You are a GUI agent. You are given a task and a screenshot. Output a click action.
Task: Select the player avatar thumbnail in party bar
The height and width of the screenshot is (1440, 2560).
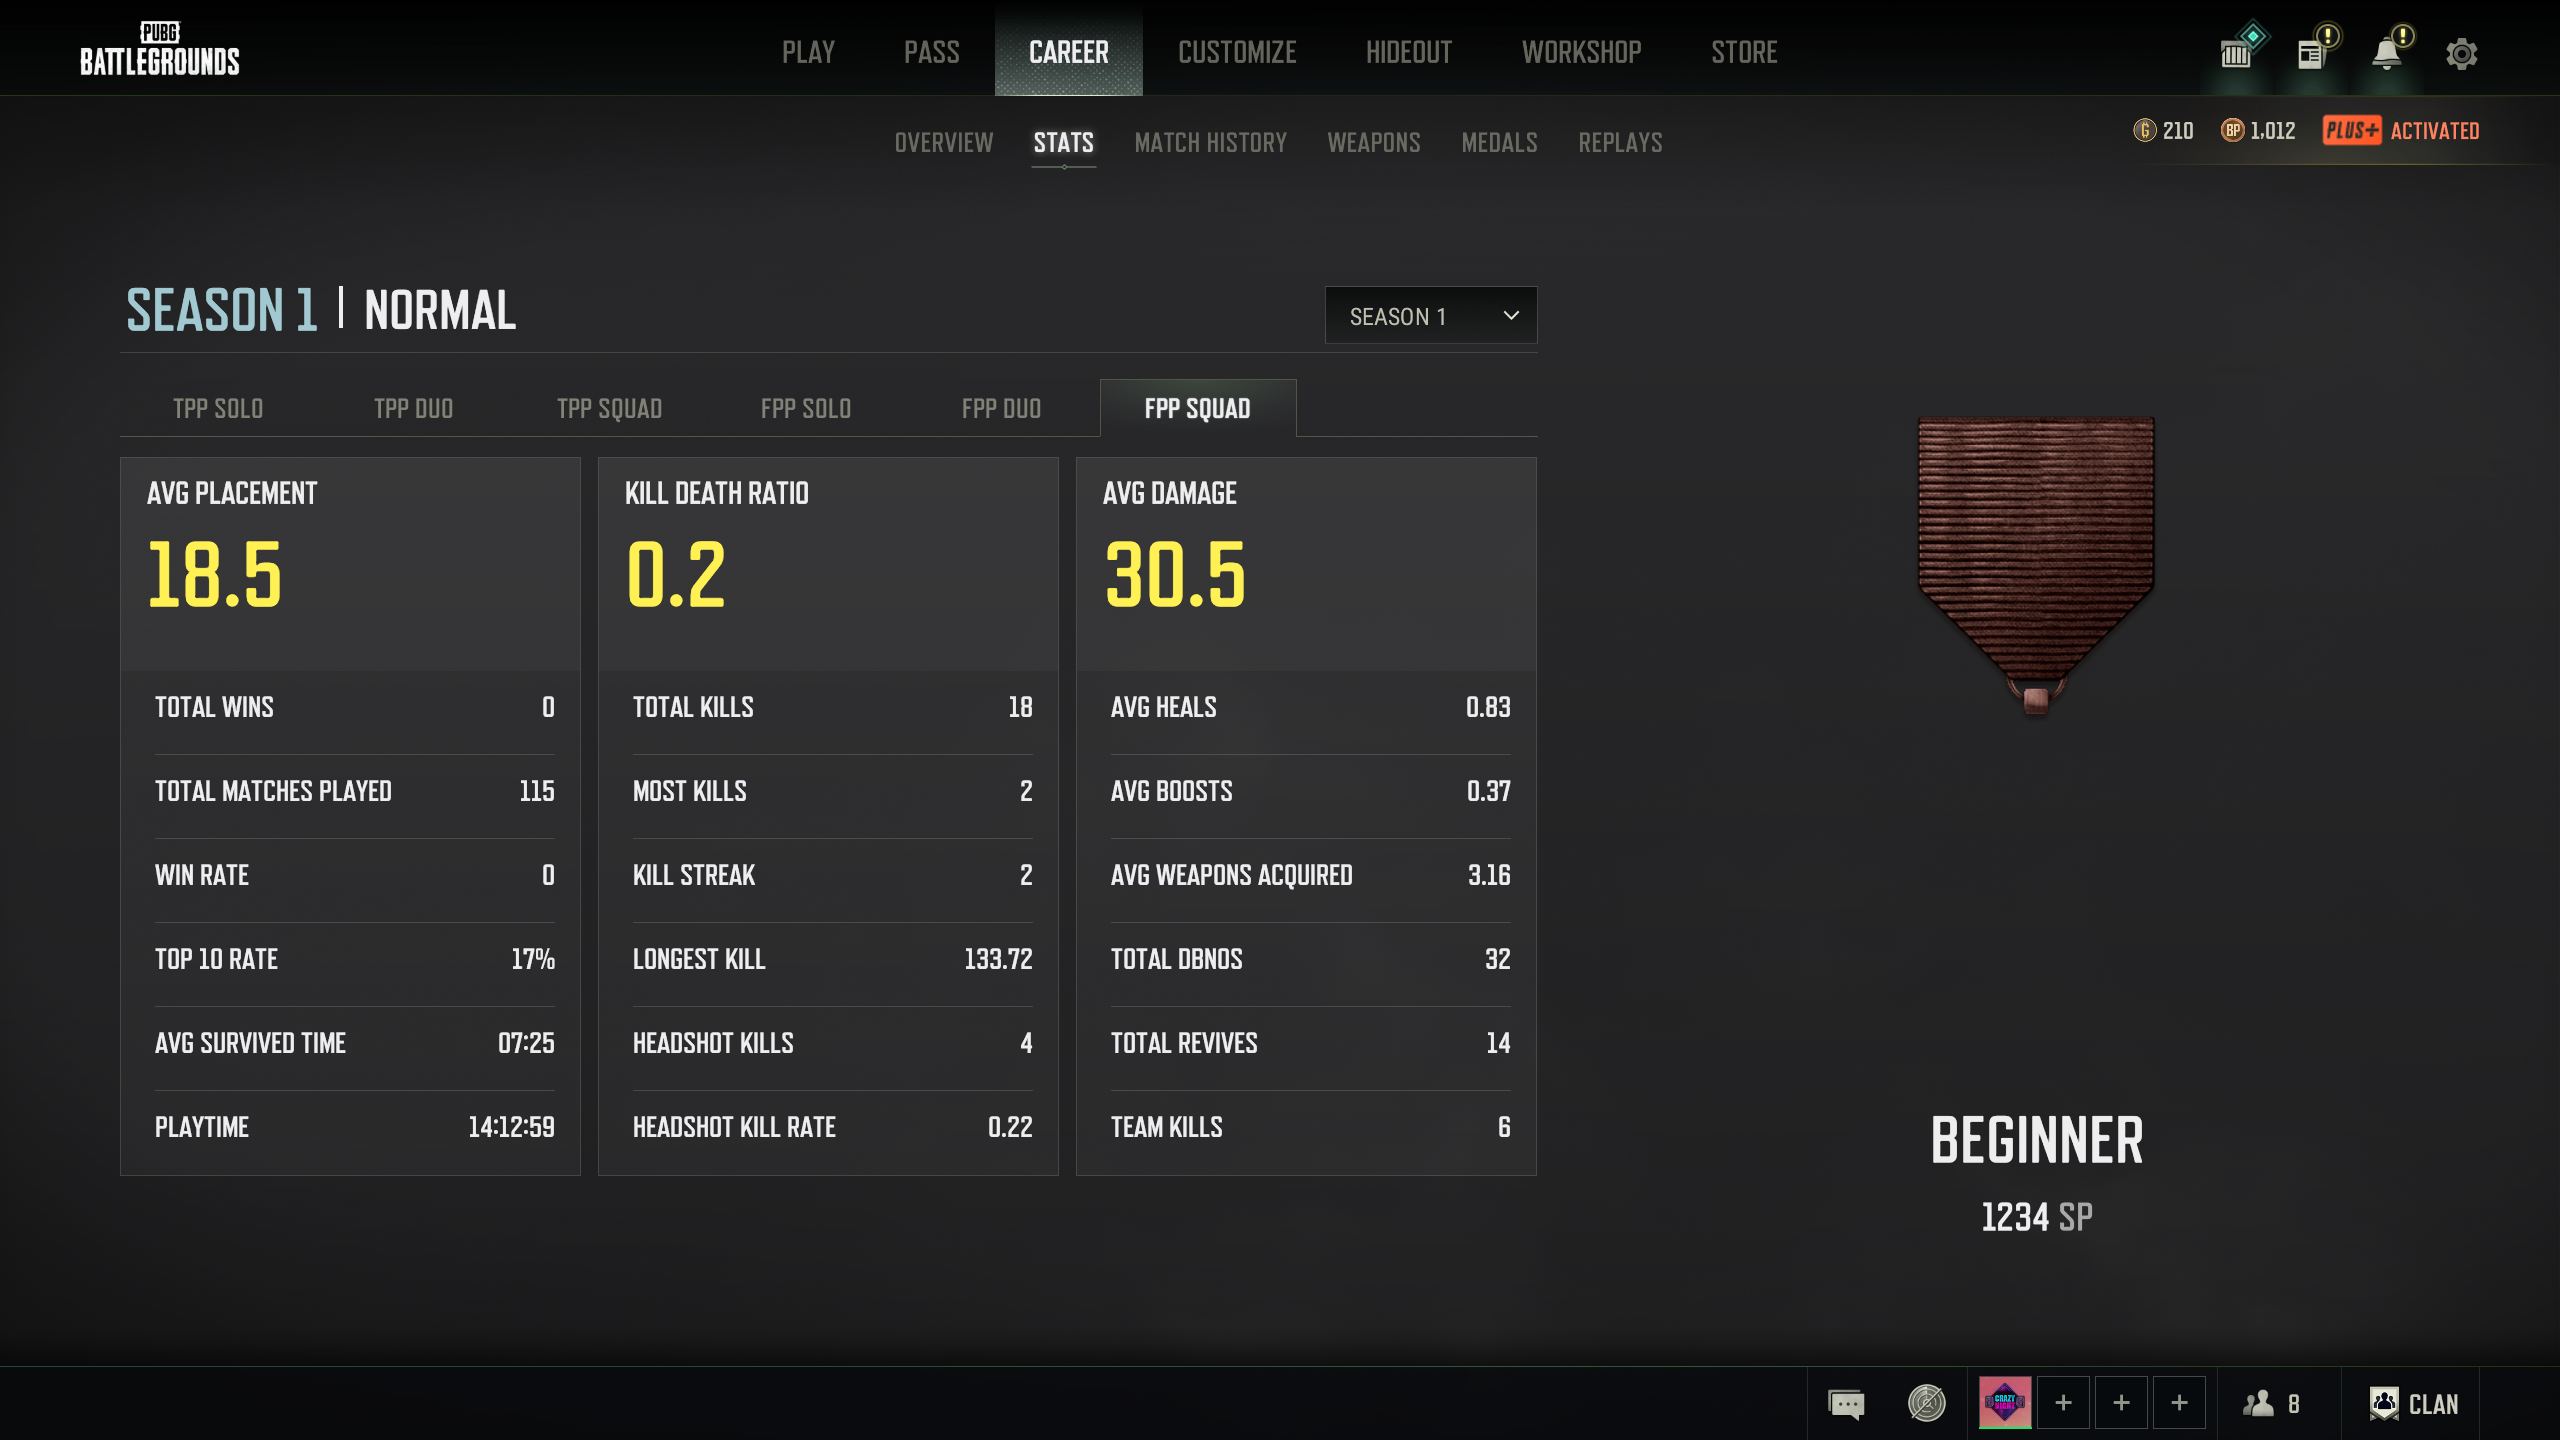2005,1403
